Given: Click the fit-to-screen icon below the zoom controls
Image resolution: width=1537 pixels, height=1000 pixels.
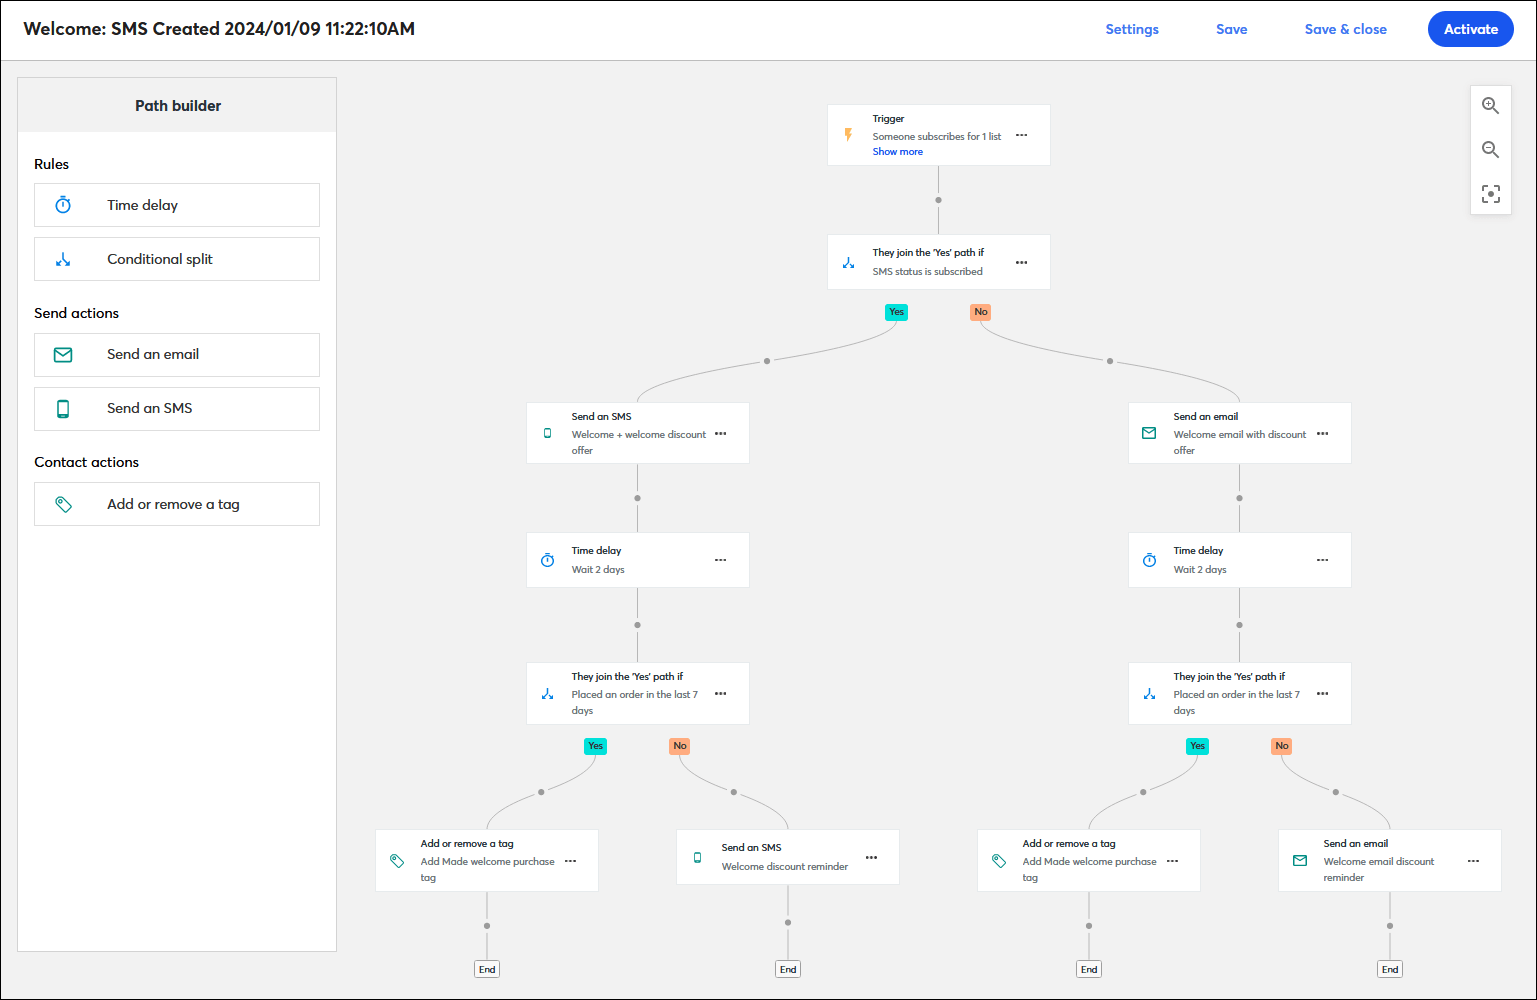Looking at the screenshot, I should 1490,194.
